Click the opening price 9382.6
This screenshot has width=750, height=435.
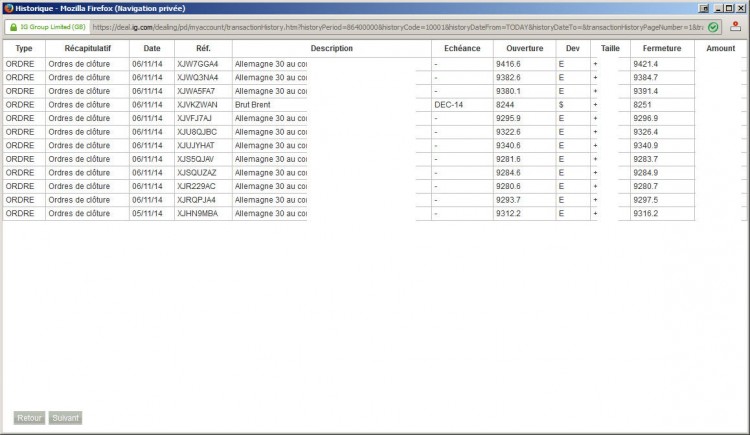pyautogui.click(x=508, y=78)
